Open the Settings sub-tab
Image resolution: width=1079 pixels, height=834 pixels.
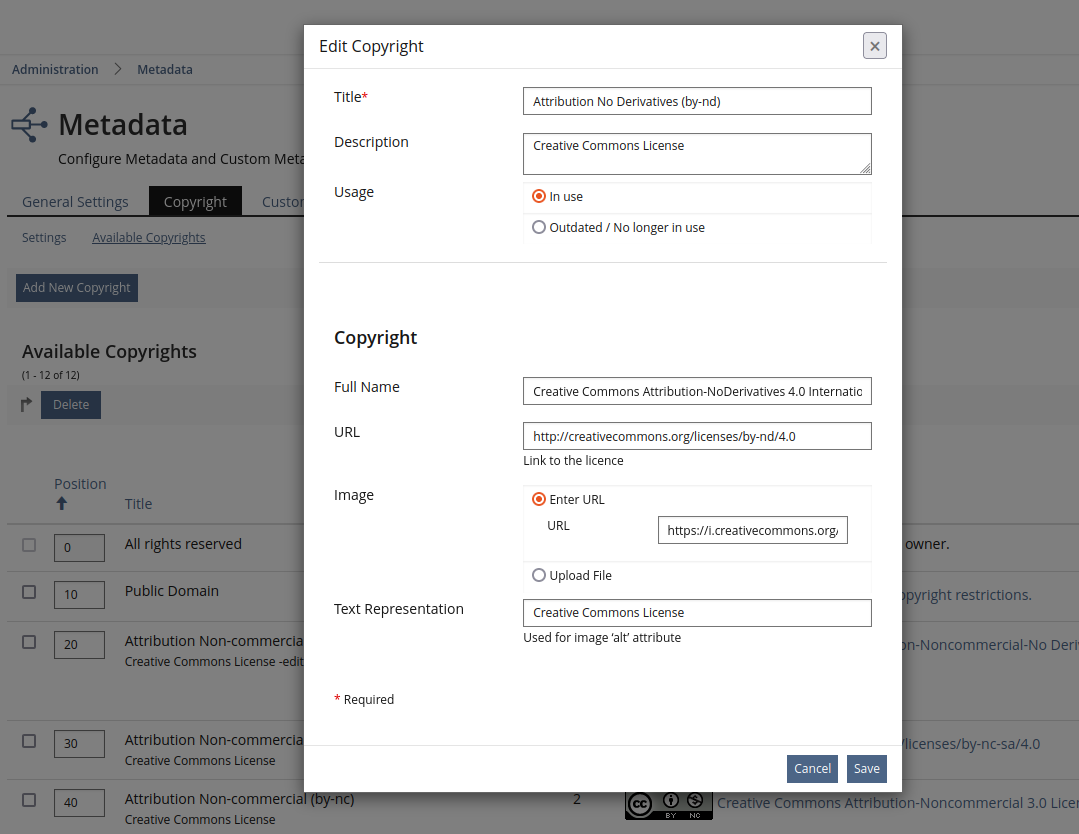44,237
